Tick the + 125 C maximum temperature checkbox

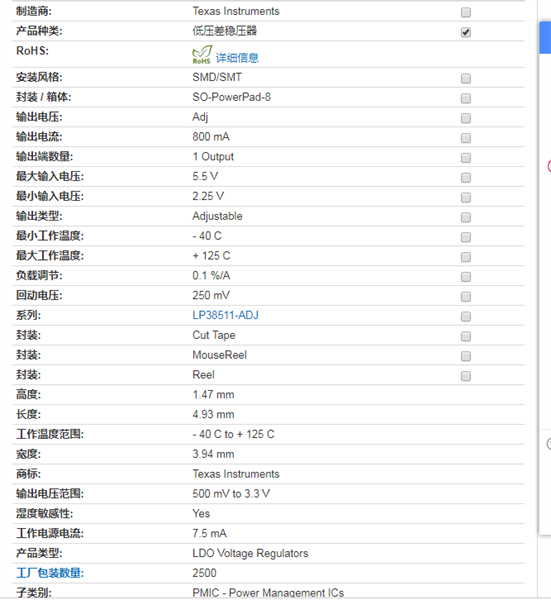click(x=466, y=257)
